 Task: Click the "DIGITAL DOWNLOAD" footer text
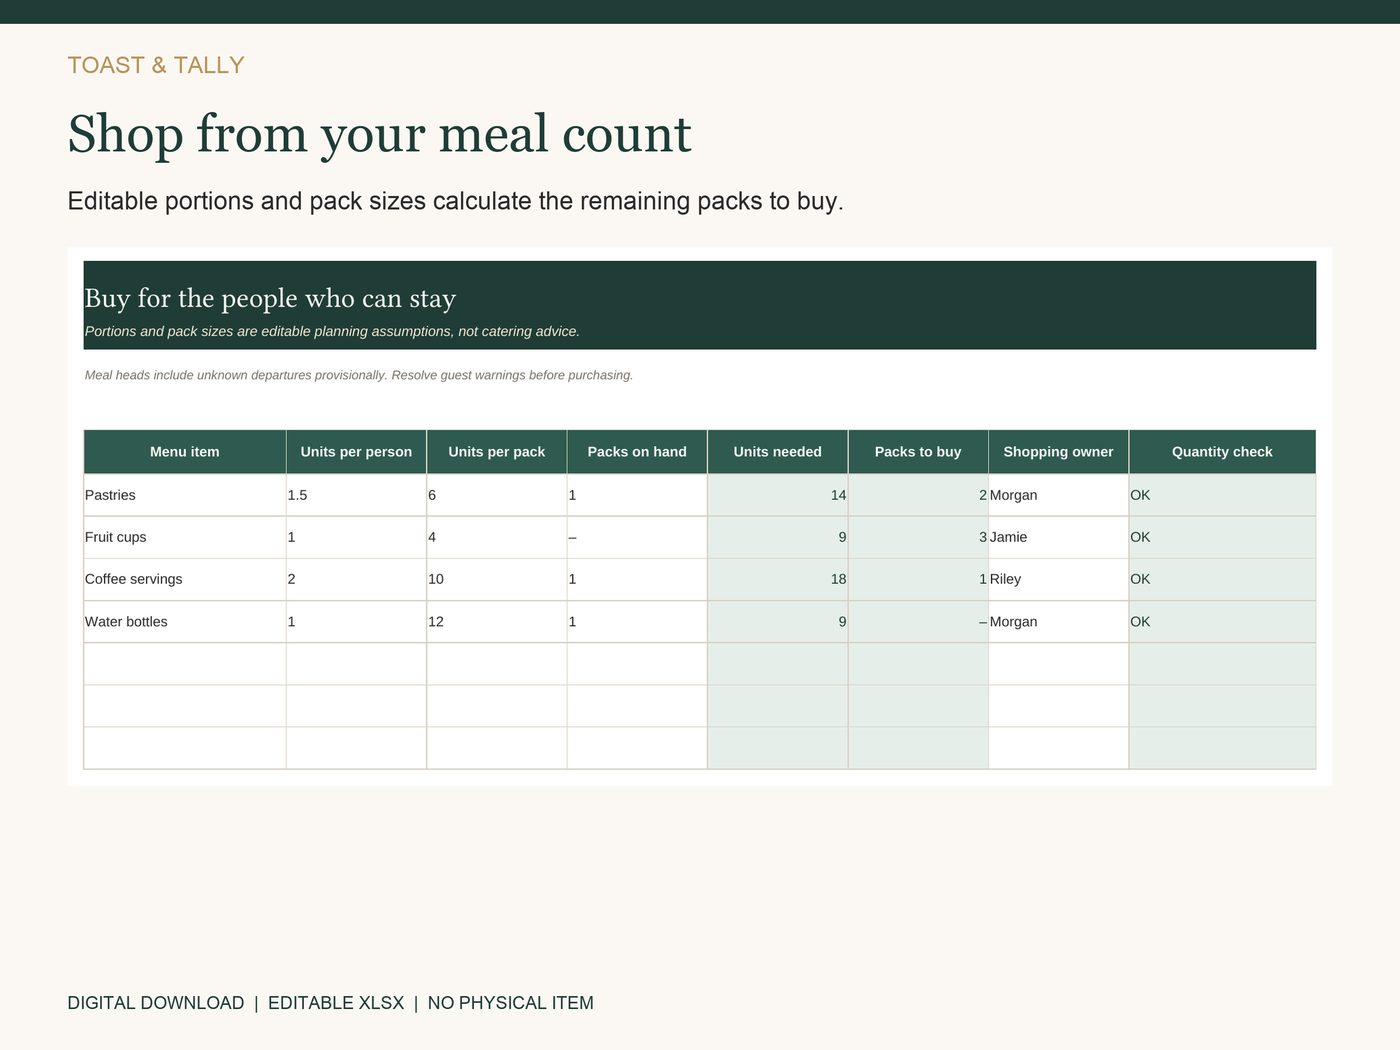coord(156,1003)
